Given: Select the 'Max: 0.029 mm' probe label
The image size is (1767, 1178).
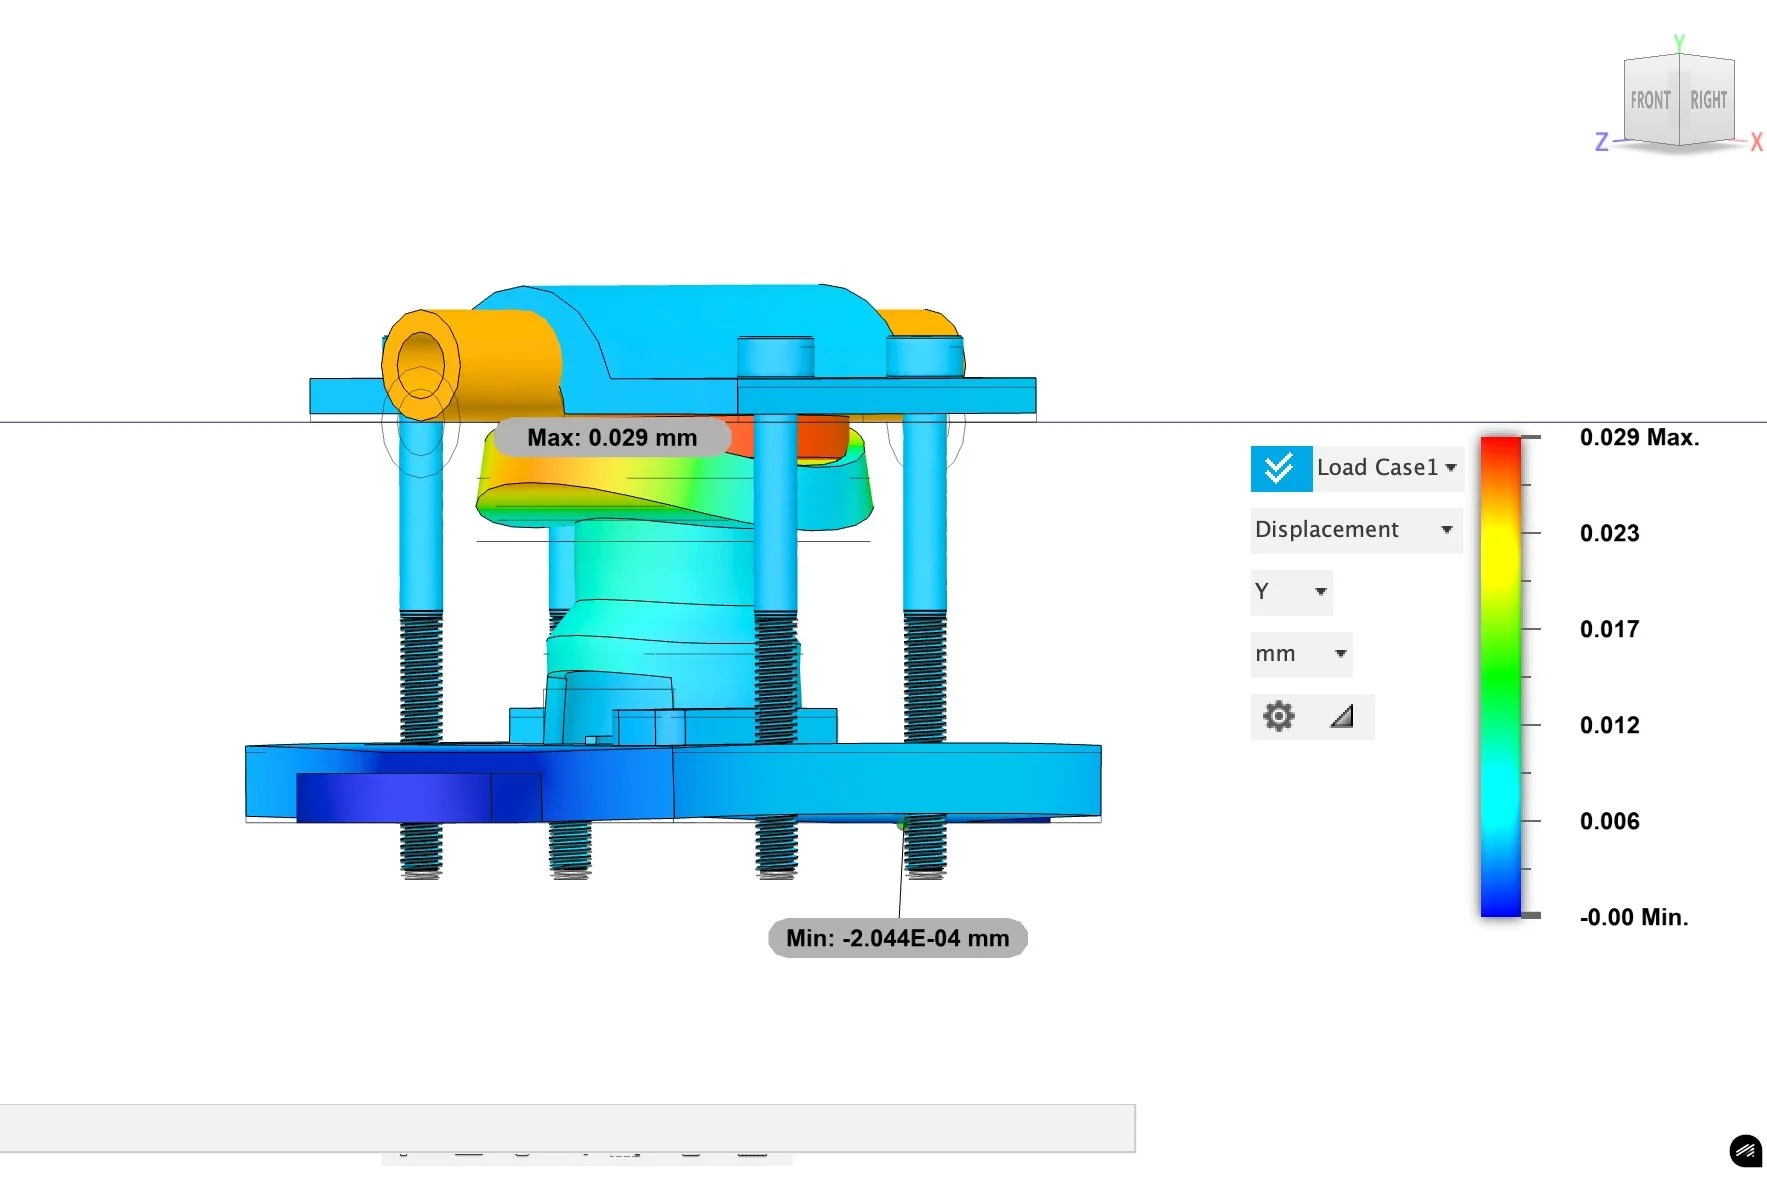Looking at the screenshot, I should click(x=612, y=438).
